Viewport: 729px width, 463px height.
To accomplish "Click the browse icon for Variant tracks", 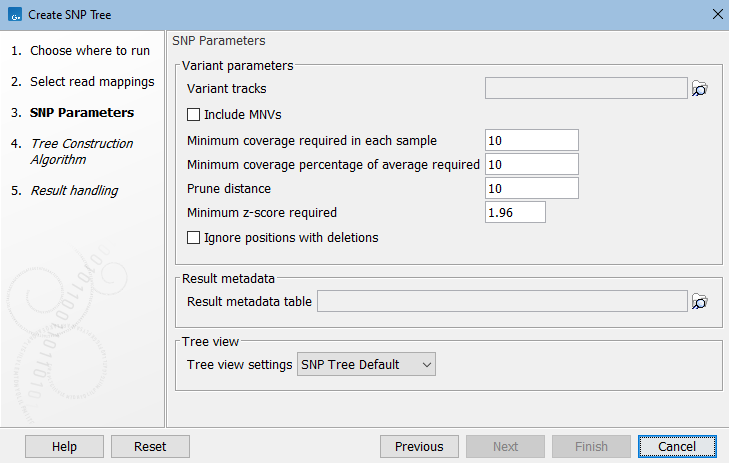I will [700, 89].
